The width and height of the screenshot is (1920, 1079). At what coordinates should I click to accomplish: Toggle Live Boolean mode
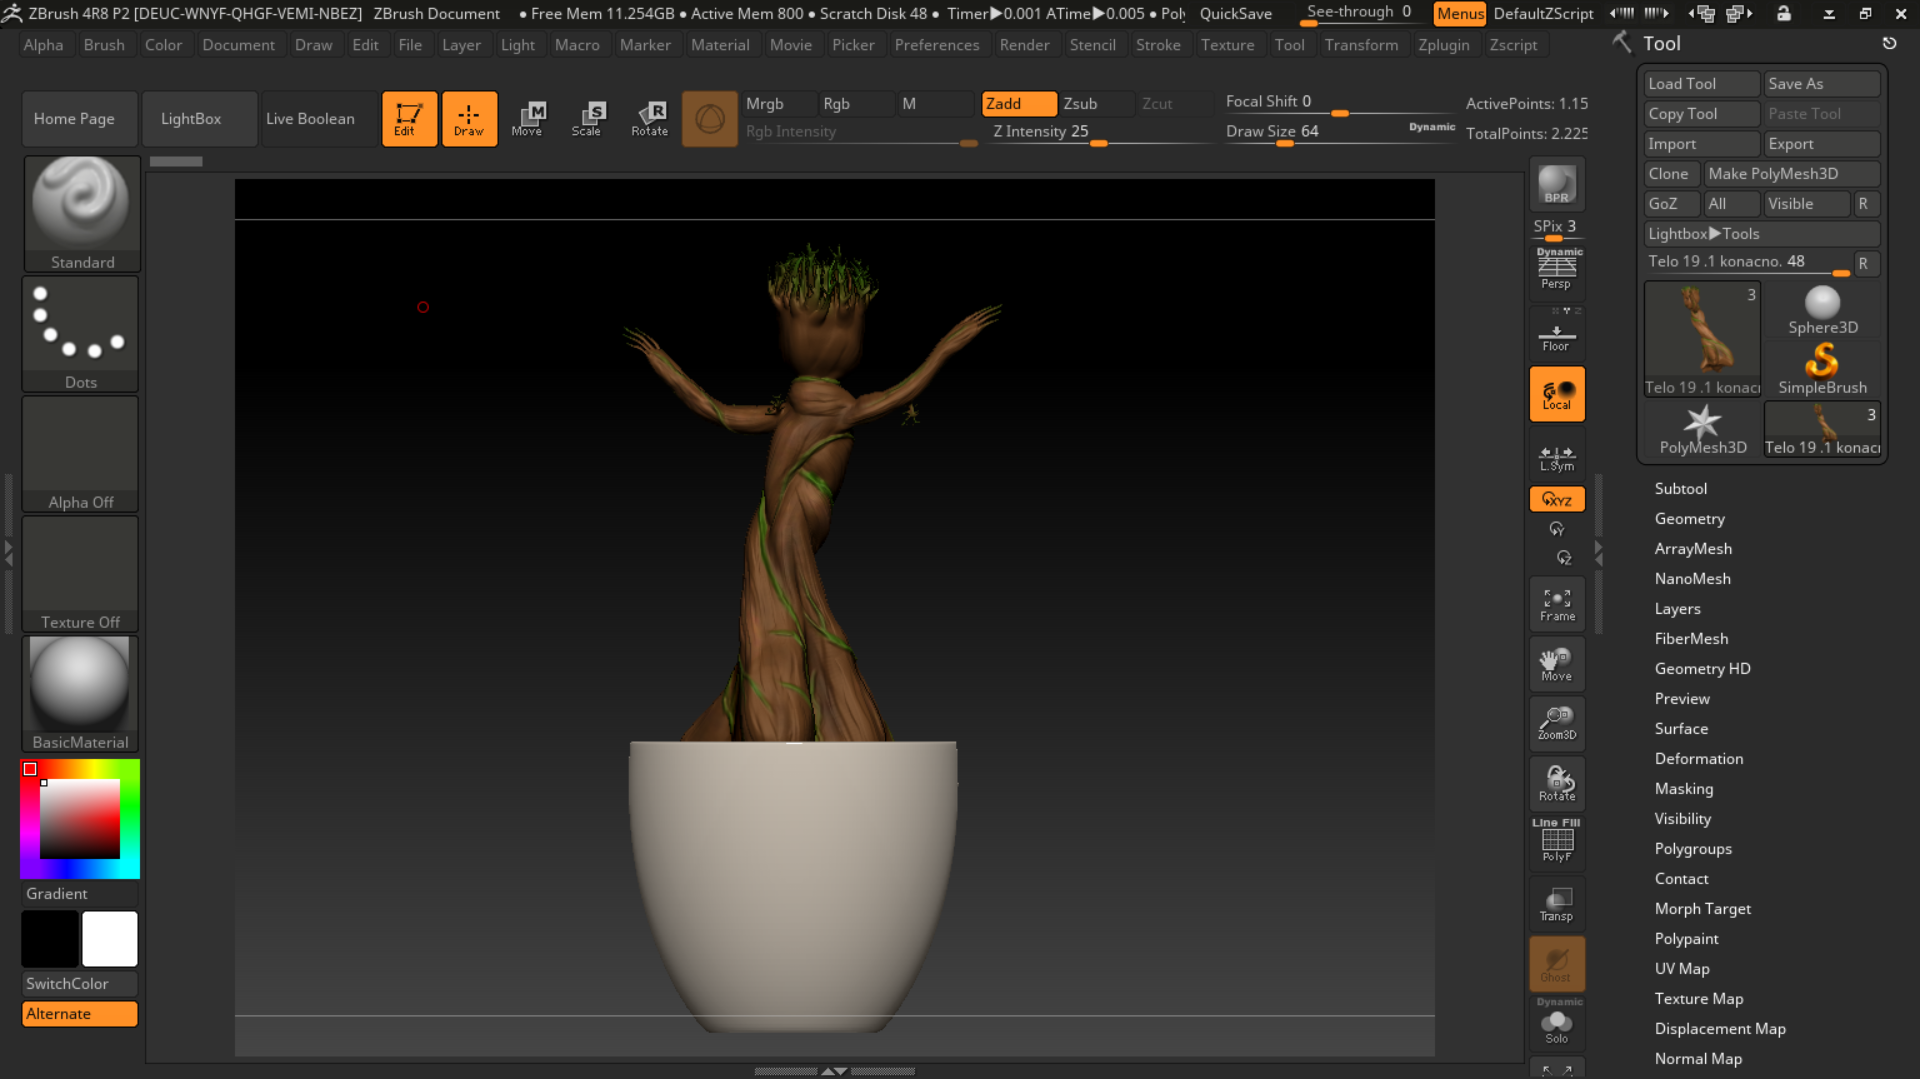[320, 119]
